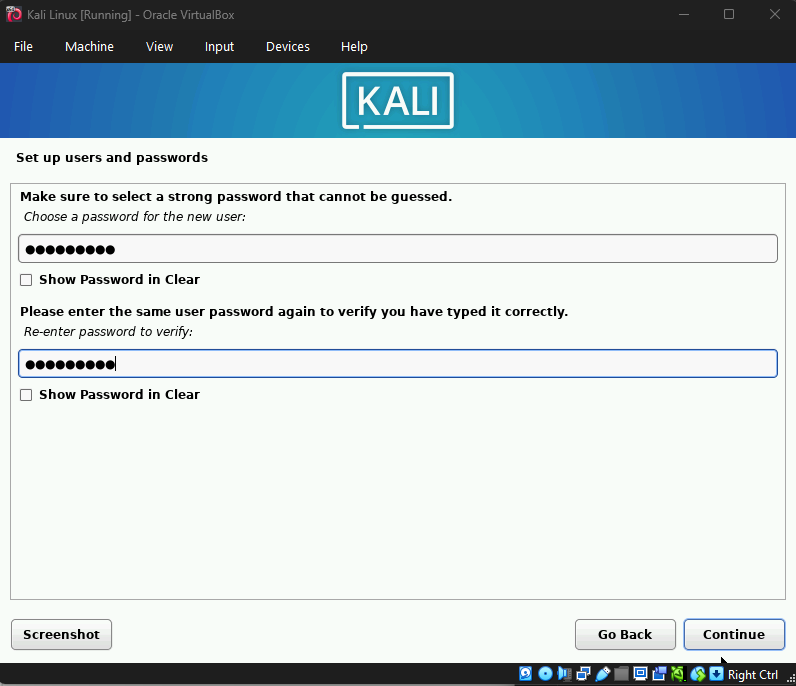Enable Show Password in Clear for first password
This screenshot has height=686, width=796.
(x=27, y=280)
